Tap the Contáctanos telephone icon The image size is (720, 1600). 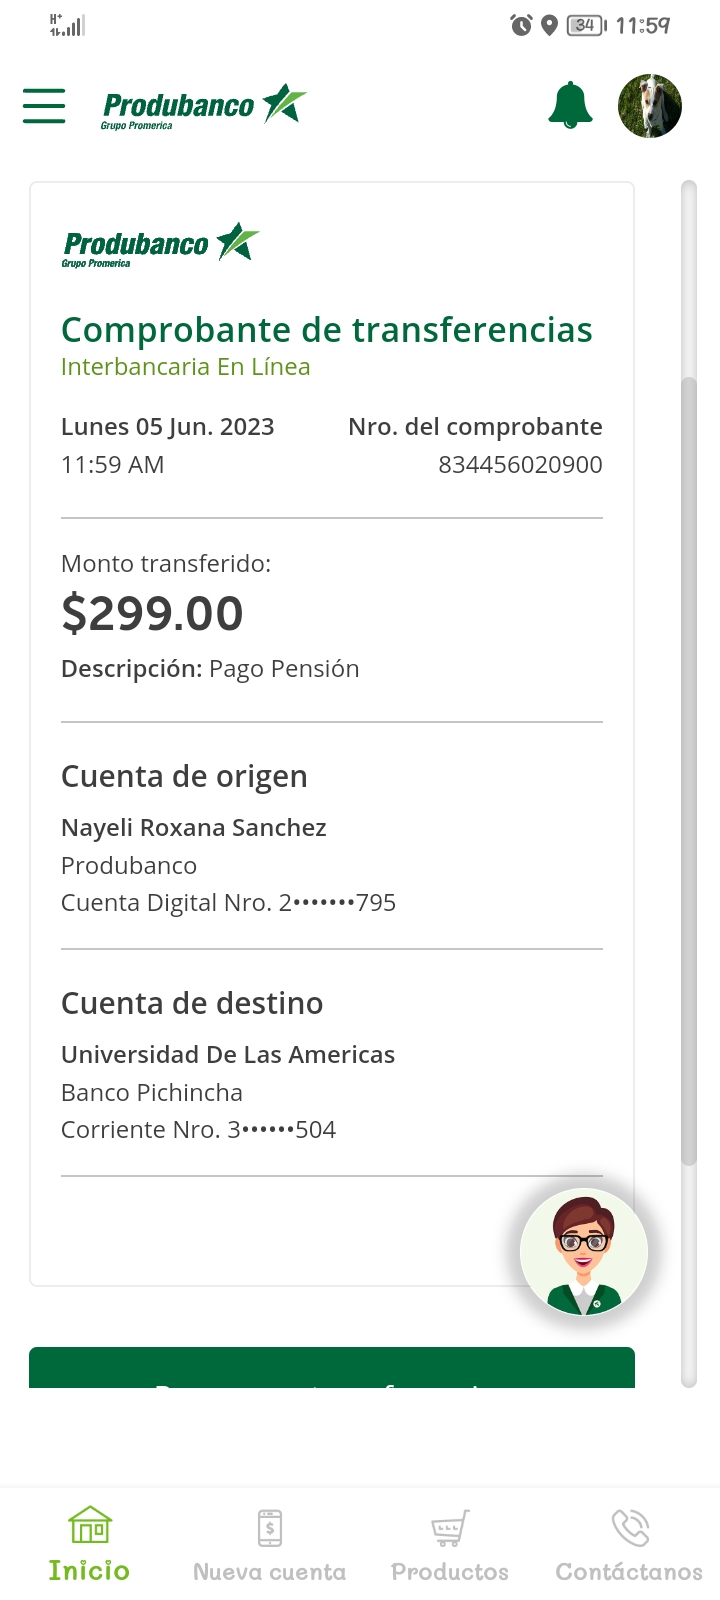(x=630, y=1528)
